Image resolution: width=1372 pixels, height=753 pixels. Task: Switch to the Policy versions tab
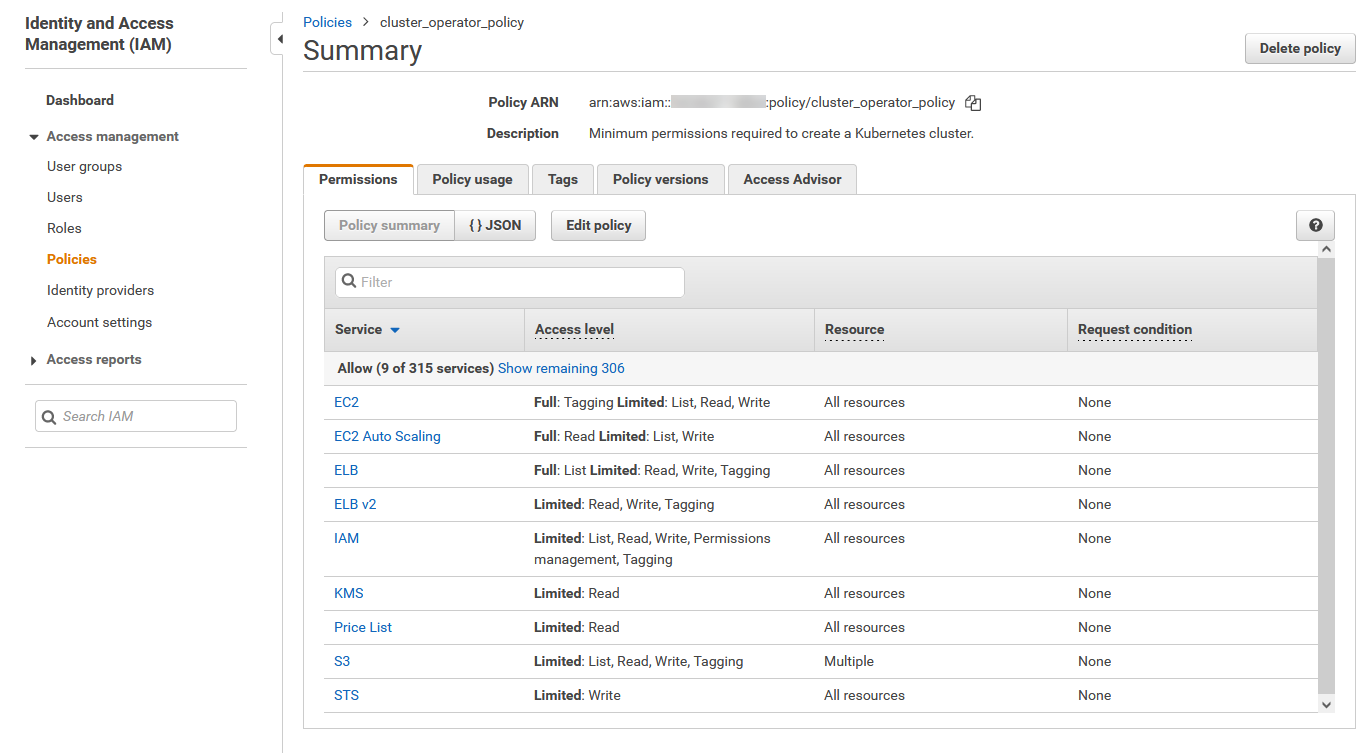[660, 180]
